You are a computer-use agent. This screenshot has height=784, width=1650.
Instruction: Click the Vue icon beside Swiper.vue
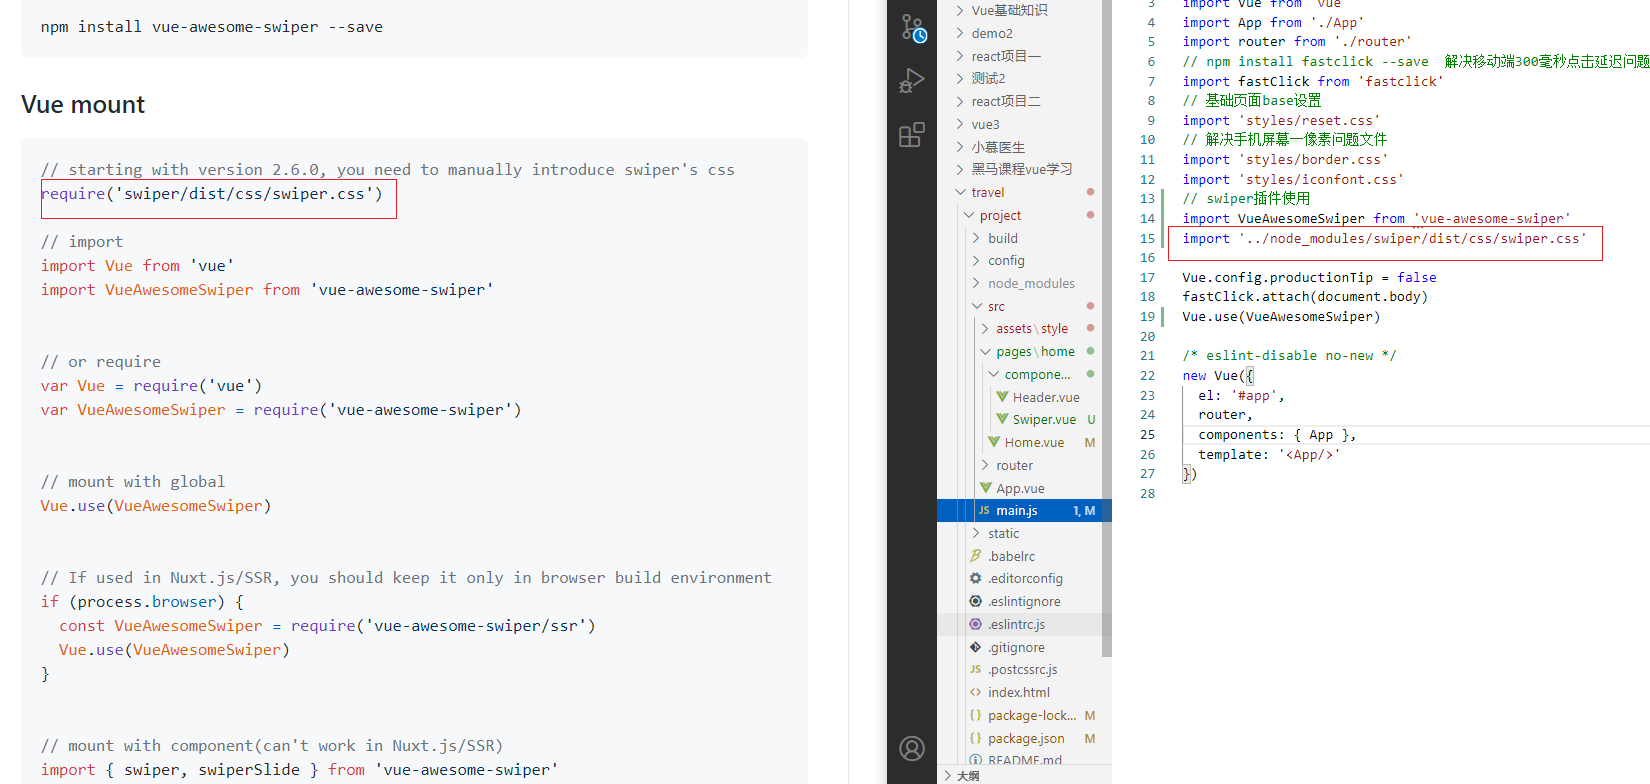tap(1002, 419)
